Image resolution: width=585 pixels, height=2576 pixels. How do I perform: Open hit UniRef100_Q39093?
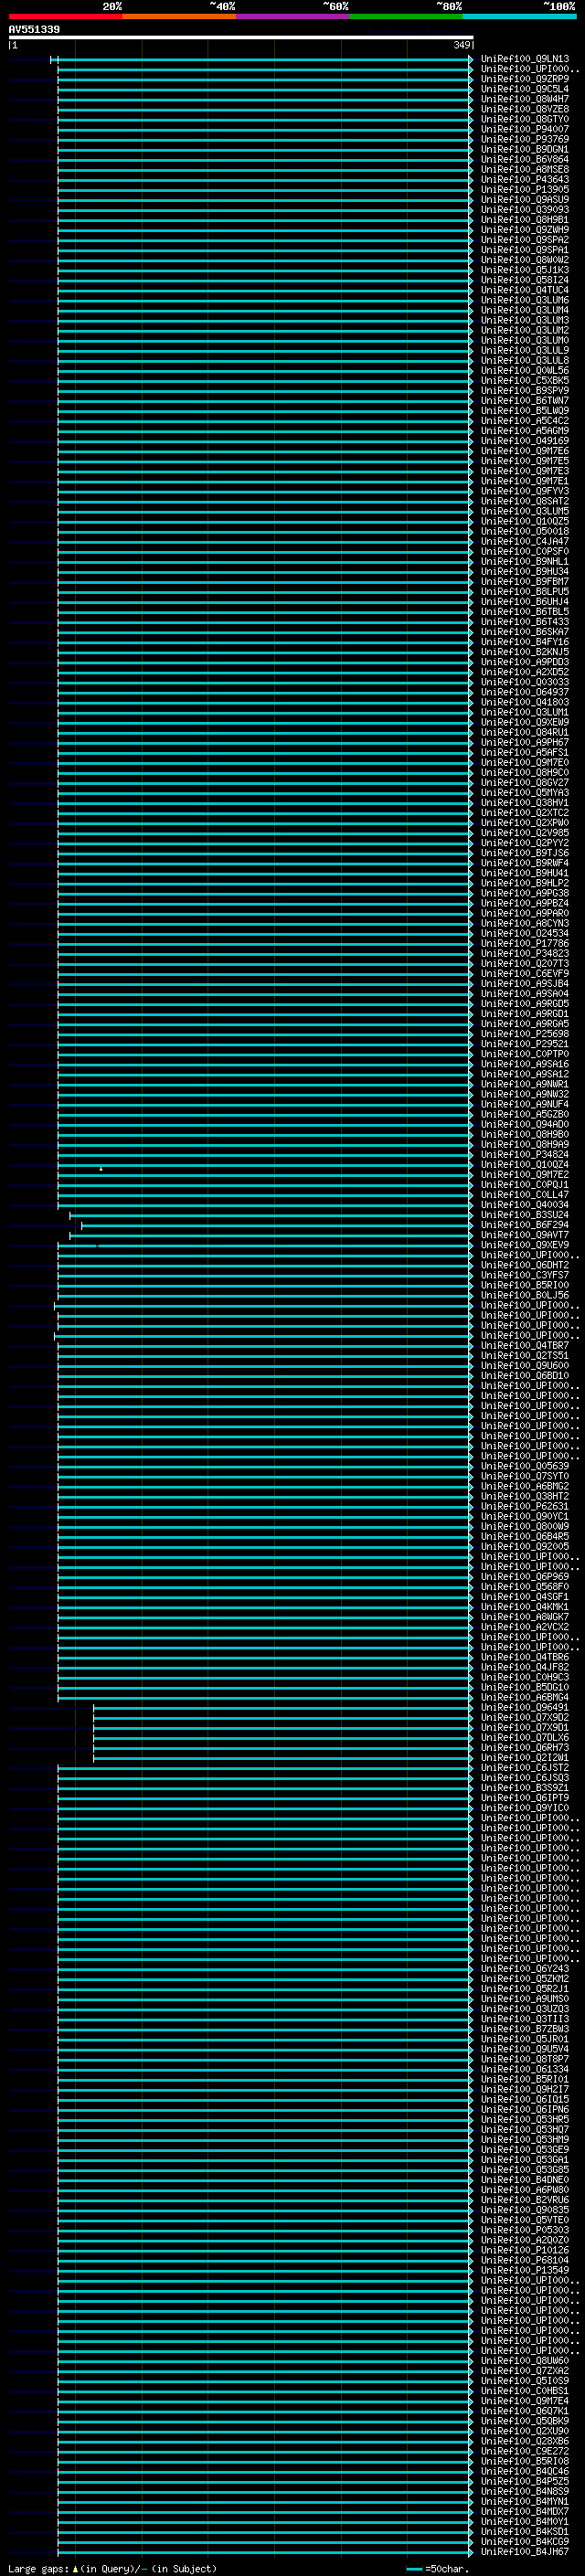click(524, 210)
